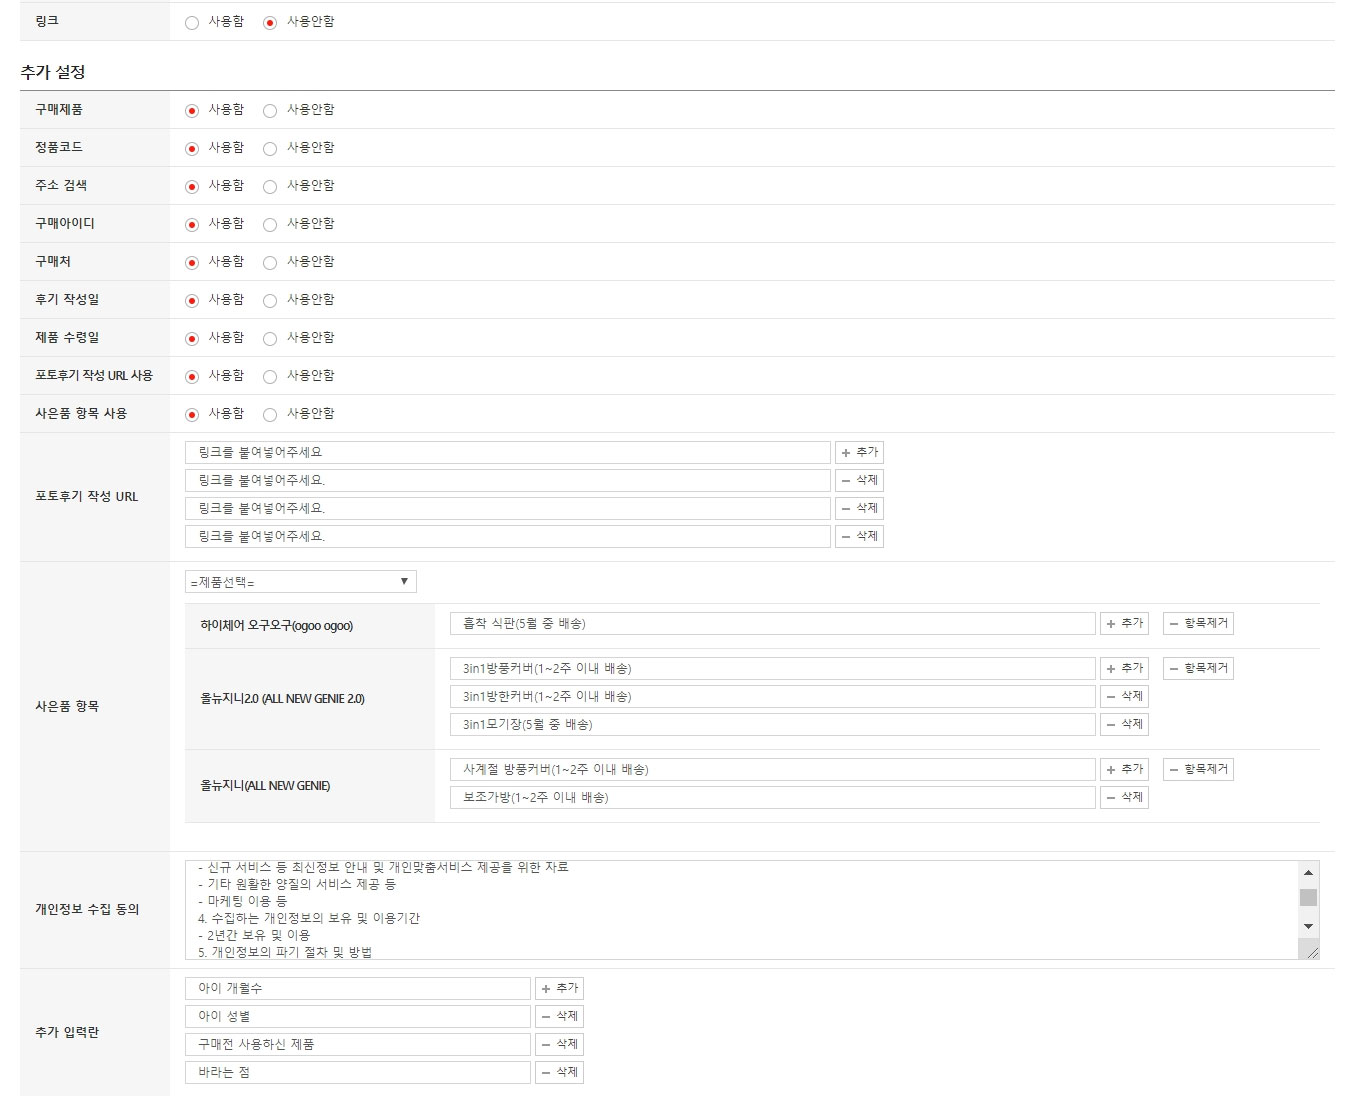1362x1096 pixels.
Task: Click scrollbar up arrow in 개인정보 수집 동의 box
Action: [1308, 872]
